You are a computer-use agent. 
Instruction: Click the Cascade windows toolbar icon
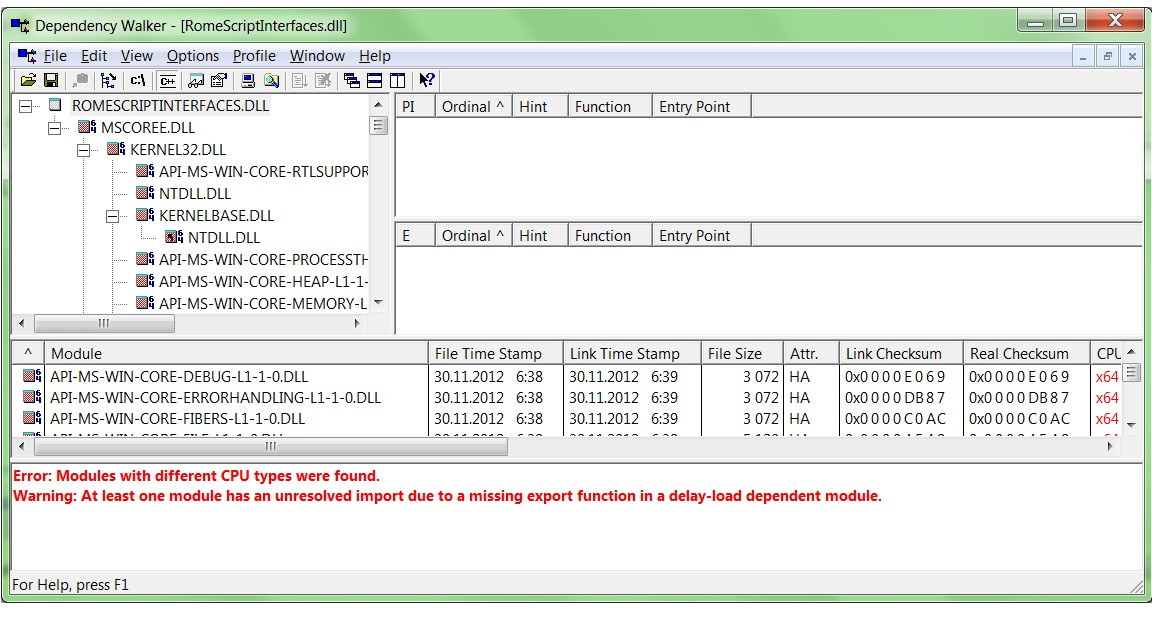click(x=351, y=81)
